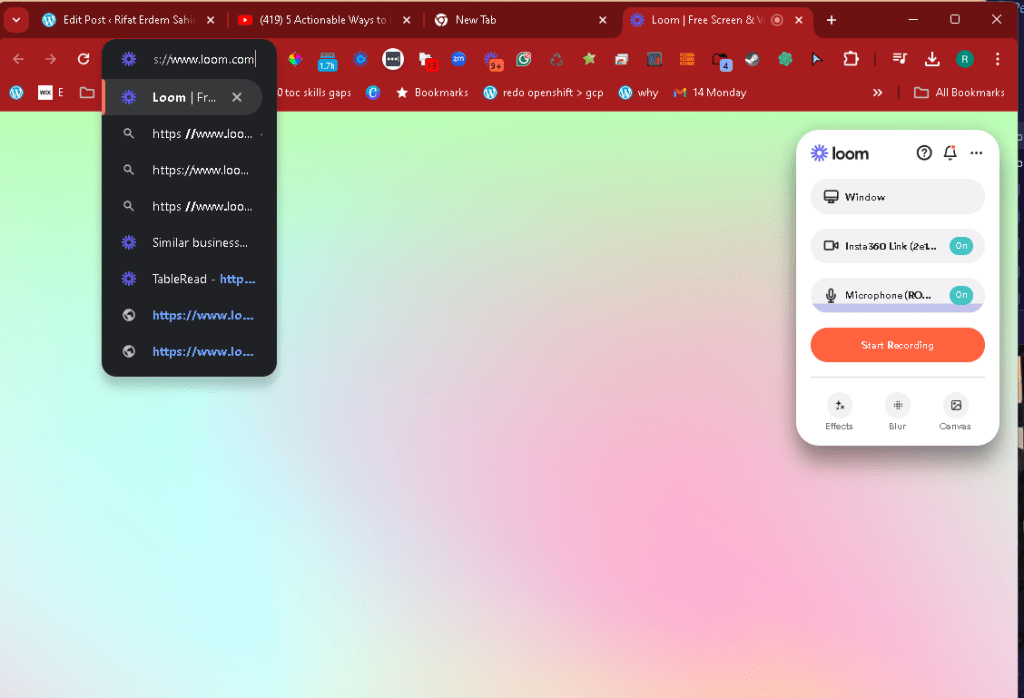The height and width of the screenshot is (698, 1024).
Task: Select the Similar business suggestion
Action: (189, 243)
